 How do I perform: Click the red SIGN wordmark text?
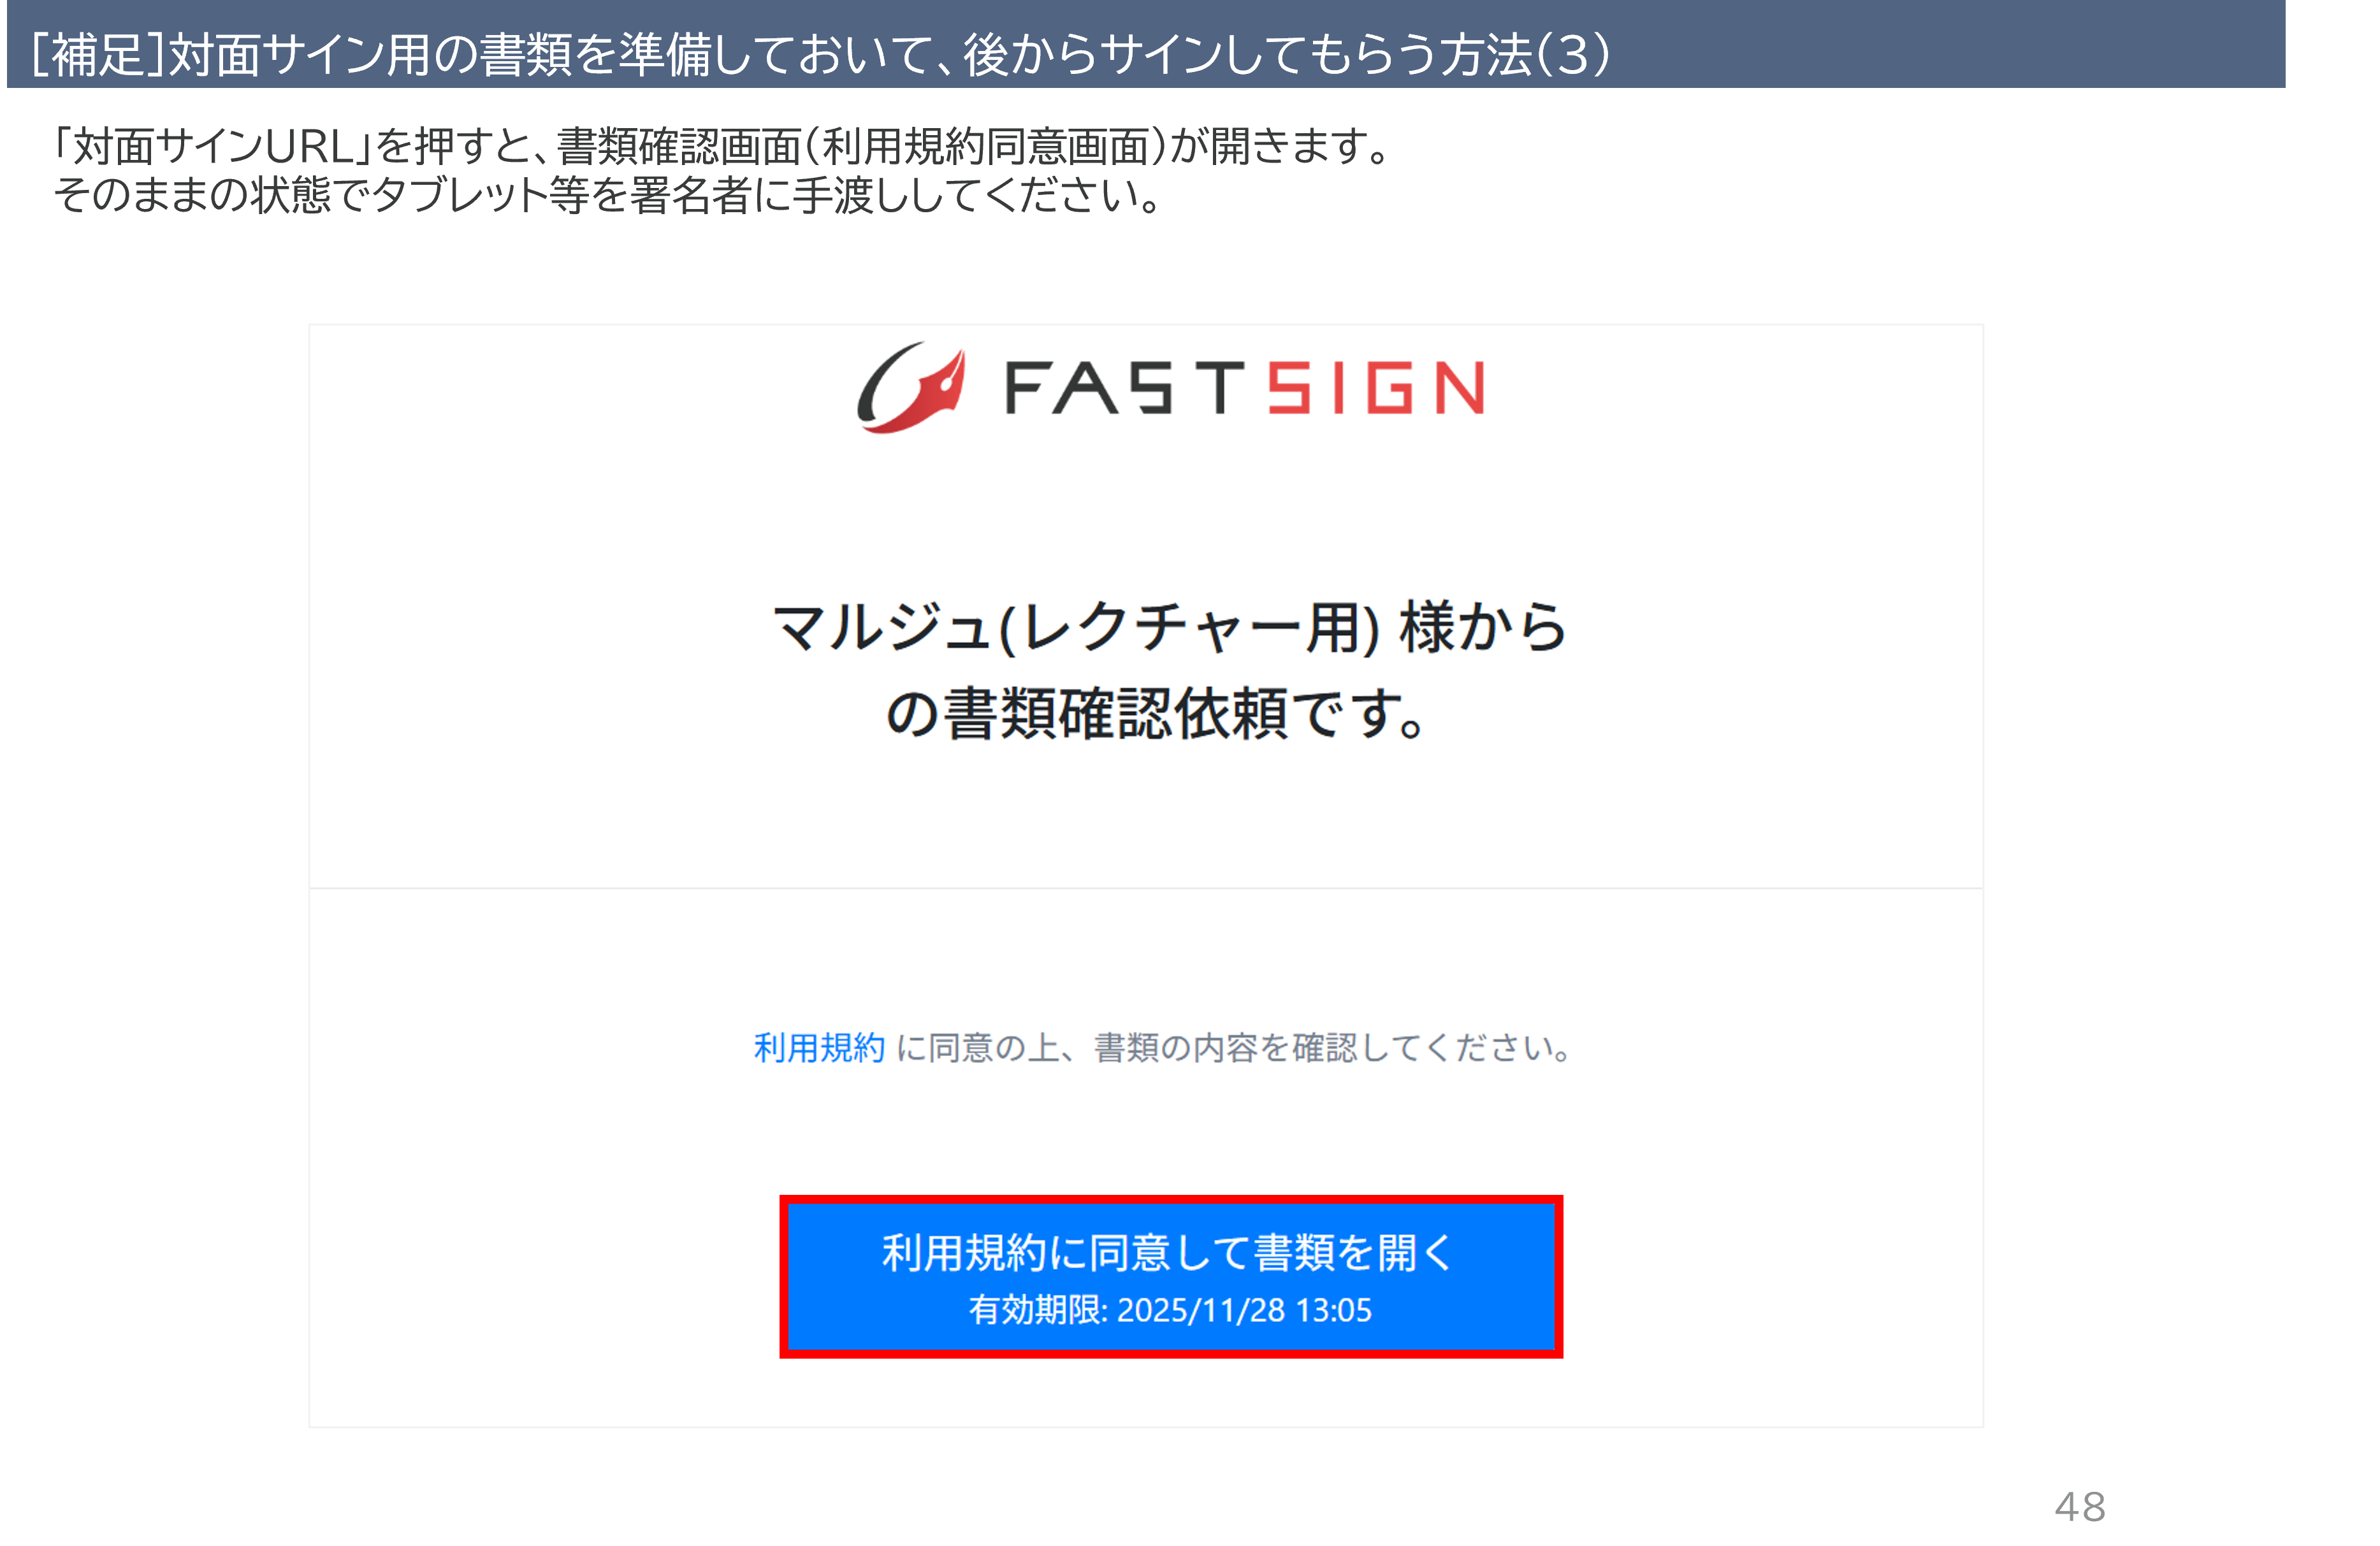[1376, 388]
